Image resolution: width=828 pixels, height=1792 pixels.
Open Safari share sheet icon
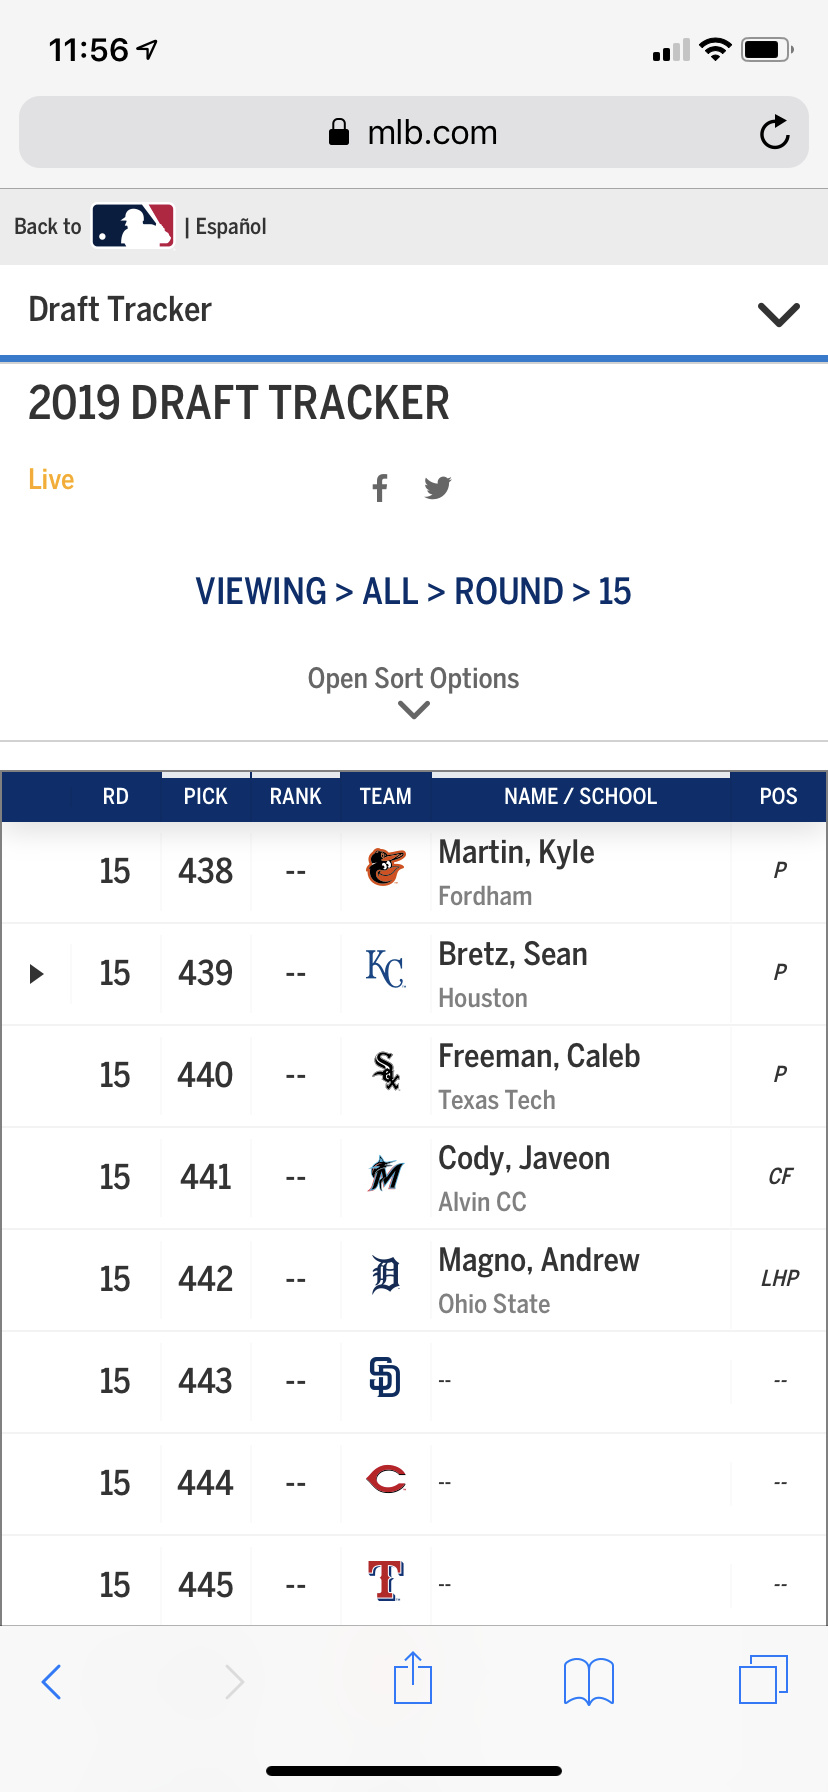pyautogui.click(x=413, y=1678)
